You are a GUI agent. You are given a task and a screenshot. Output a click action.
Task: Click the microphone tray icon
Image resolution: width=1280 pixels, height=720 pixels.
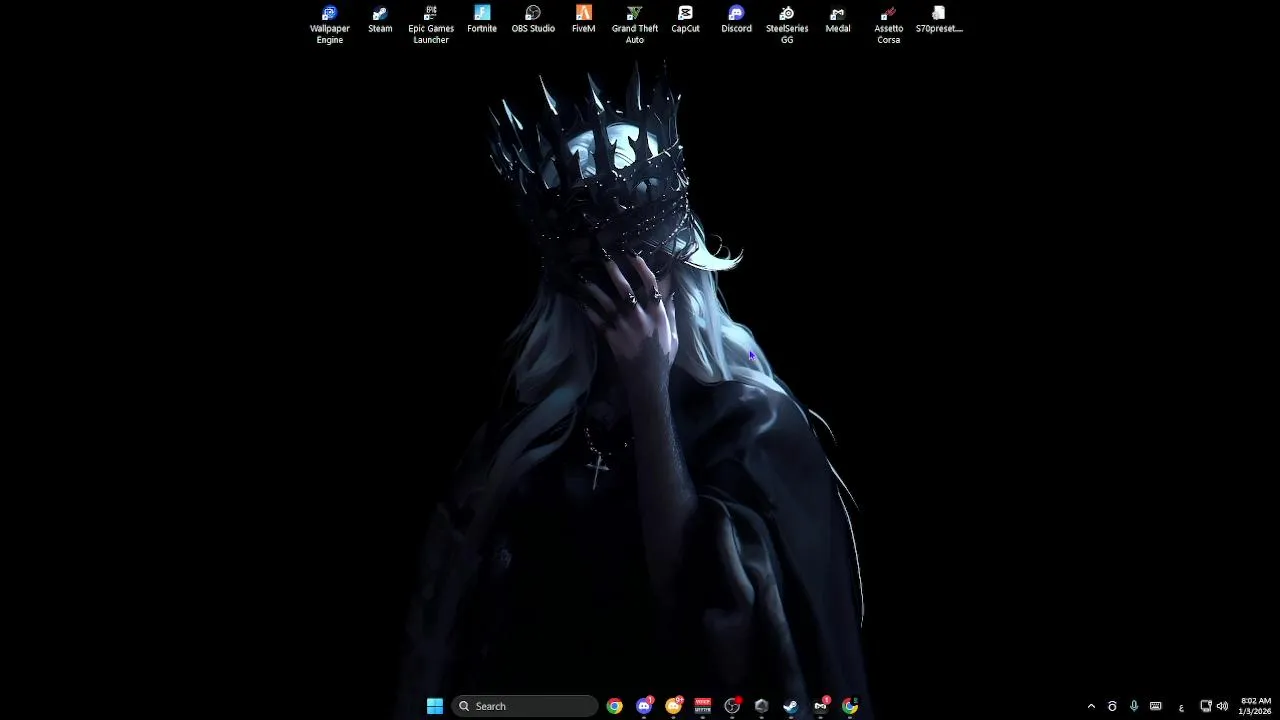(1133, 706)
